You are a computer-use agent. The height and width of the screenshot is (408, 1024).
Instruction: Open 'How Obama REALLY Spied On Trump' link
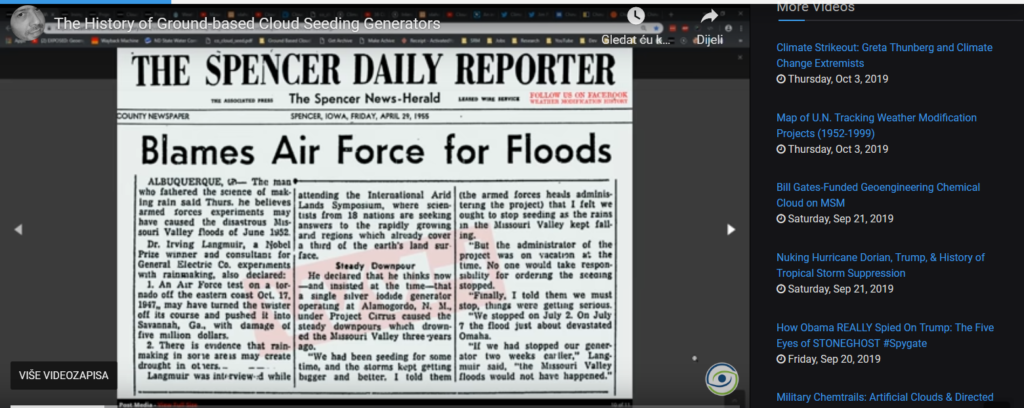(885, 336)
